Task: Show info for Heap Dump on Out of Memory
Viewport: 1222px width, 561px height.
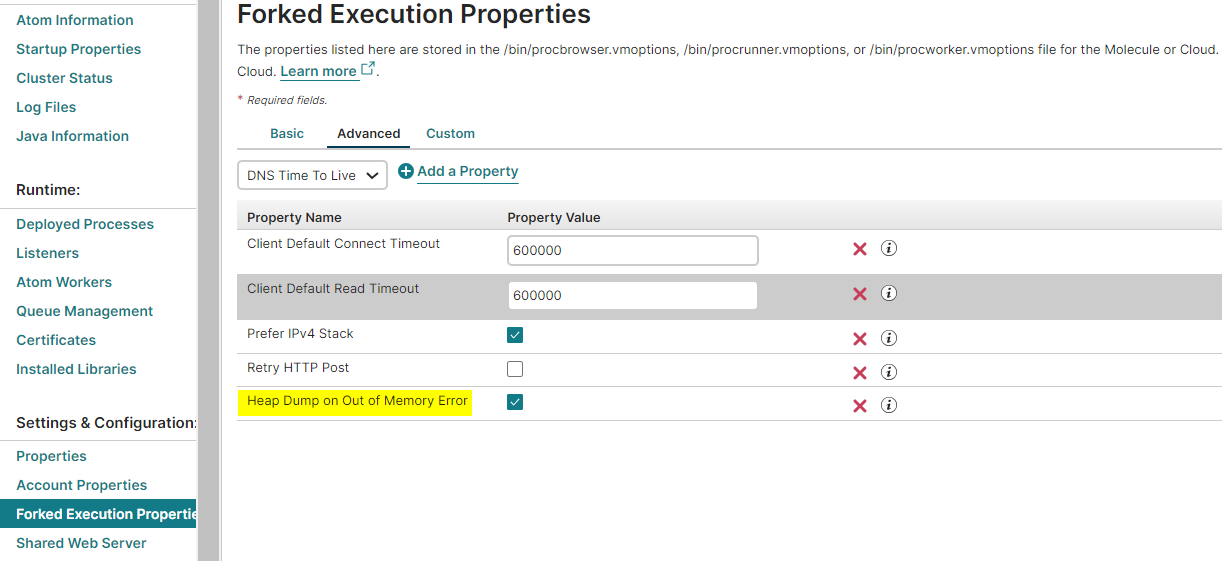Action: coord(888,405)
